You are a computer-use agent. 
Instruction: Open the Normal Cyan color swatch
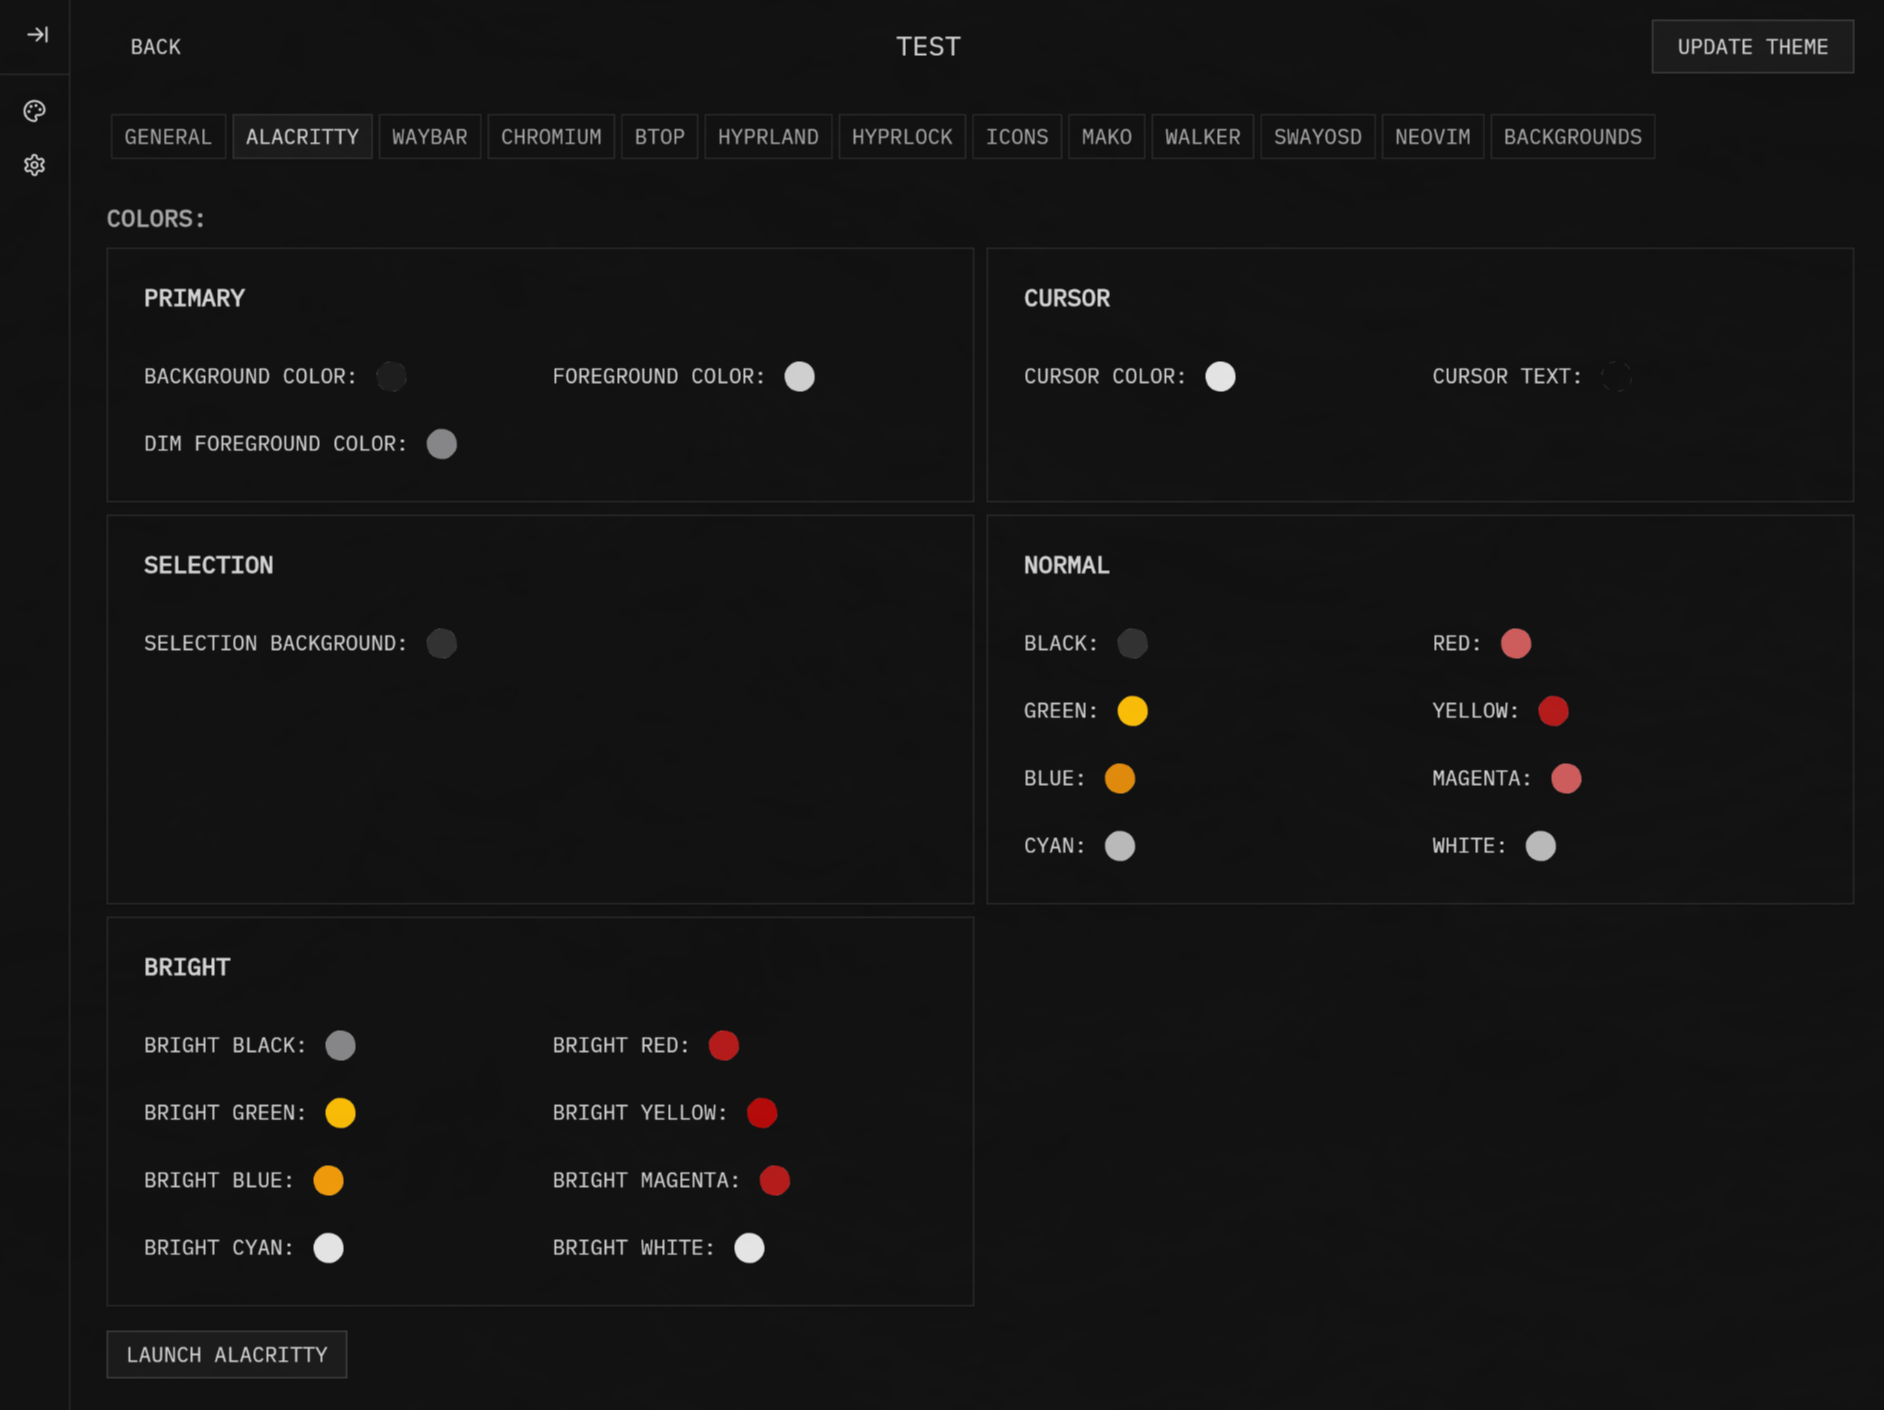coord(1120,846)
